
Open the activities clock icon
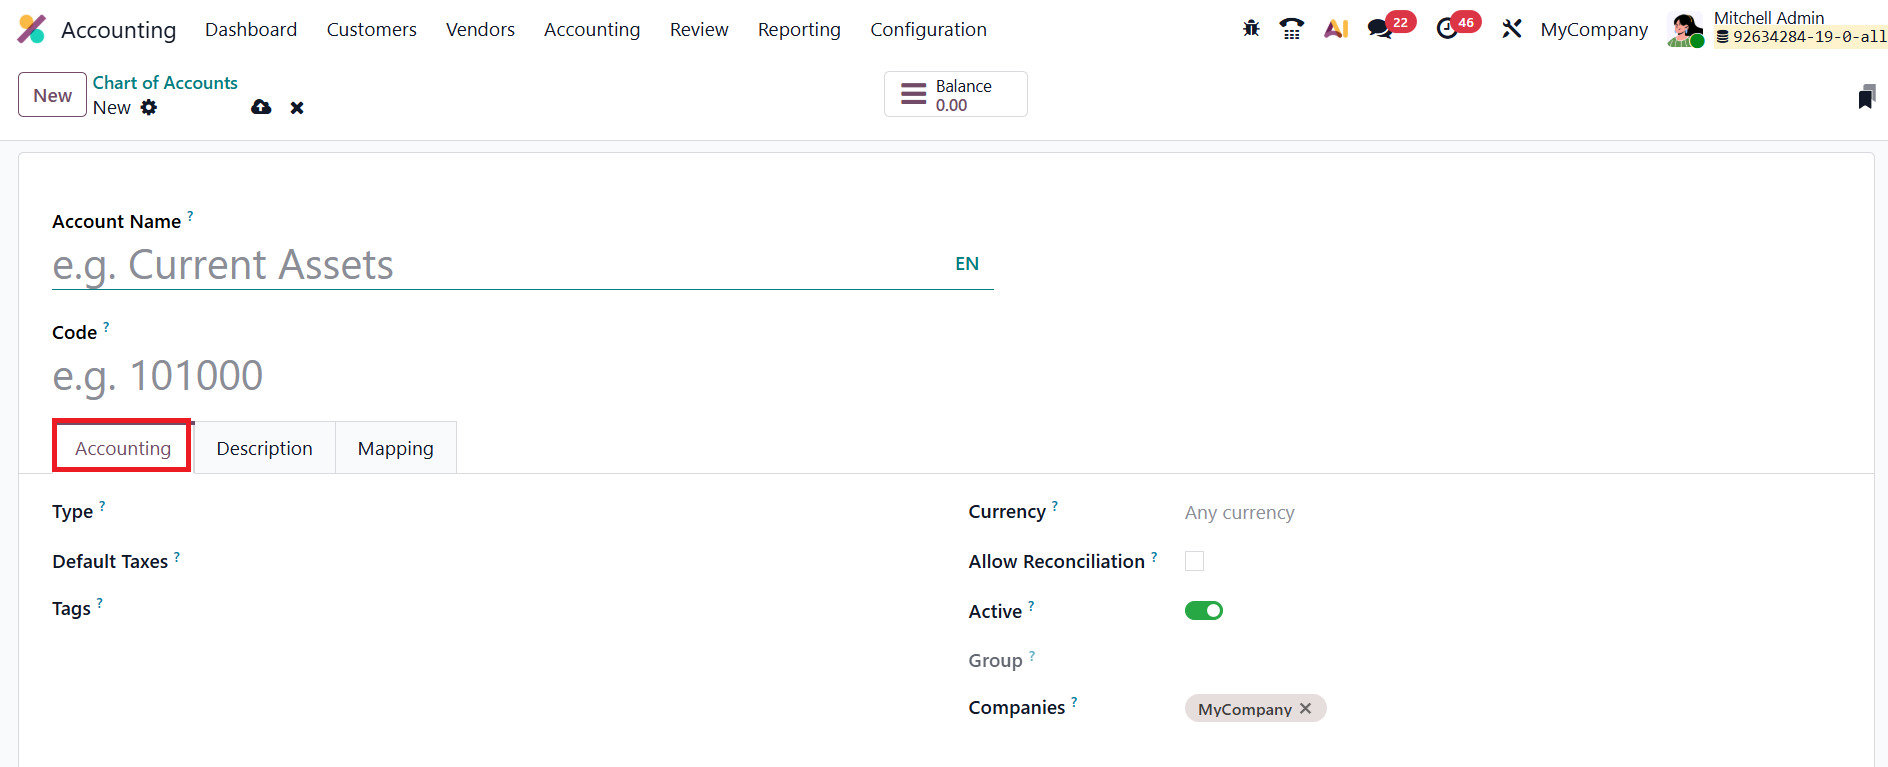click(x=1447, y=29)
